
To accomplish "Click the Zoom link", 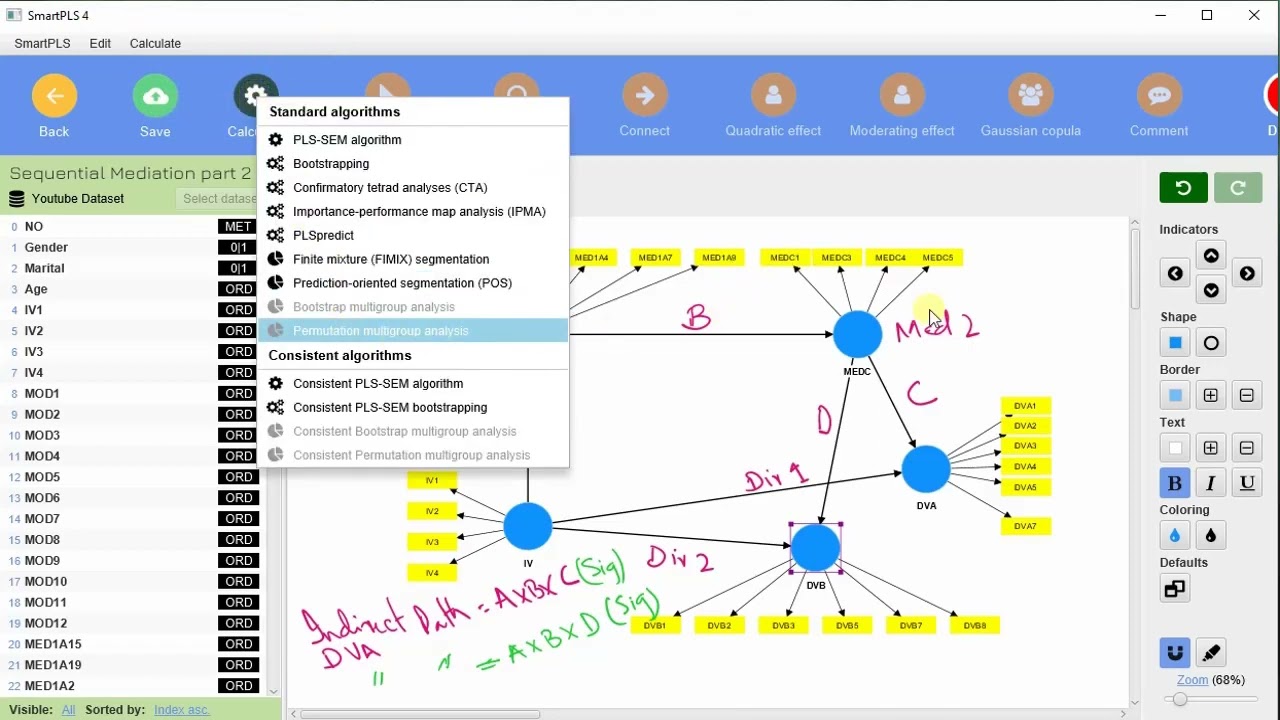I will pyautogui.click(x=1192, y=680).
